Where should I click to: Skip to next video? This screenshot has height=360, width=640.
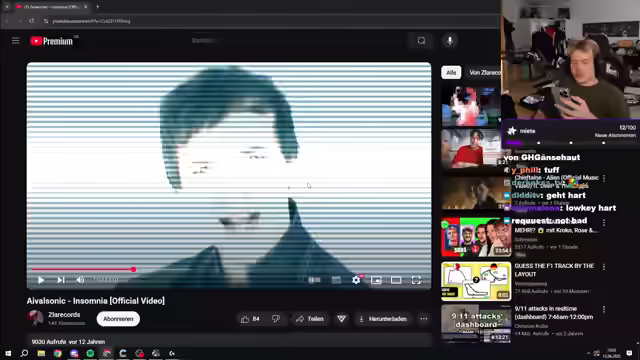point(60,280)
